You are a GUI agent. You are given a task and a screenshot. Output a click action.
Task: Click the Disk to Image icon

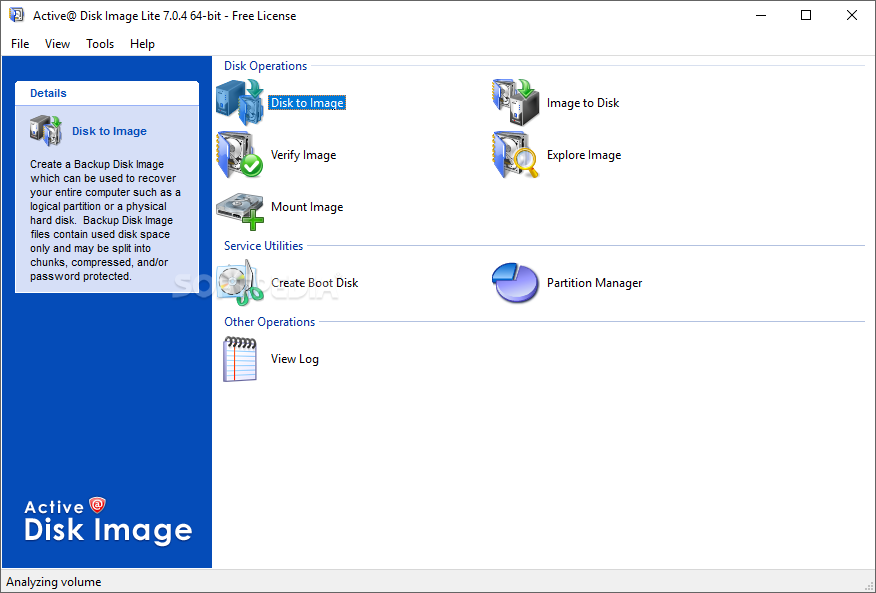coord(240,102)
